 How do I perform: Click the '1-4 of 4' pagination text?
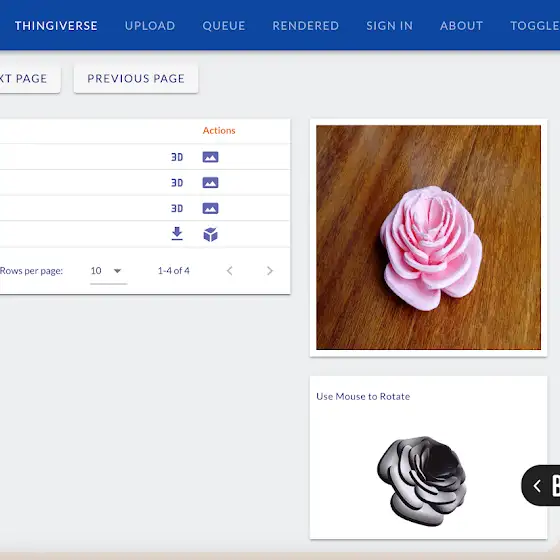[x=174, y=271]
